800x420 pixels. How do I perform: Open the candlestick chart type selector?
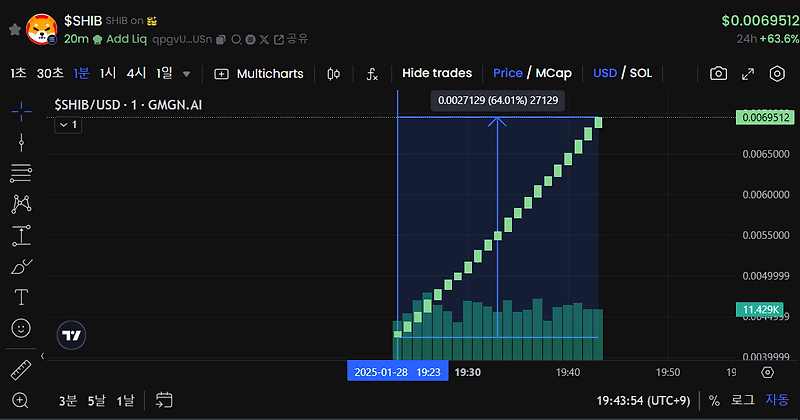pos(334,74)
